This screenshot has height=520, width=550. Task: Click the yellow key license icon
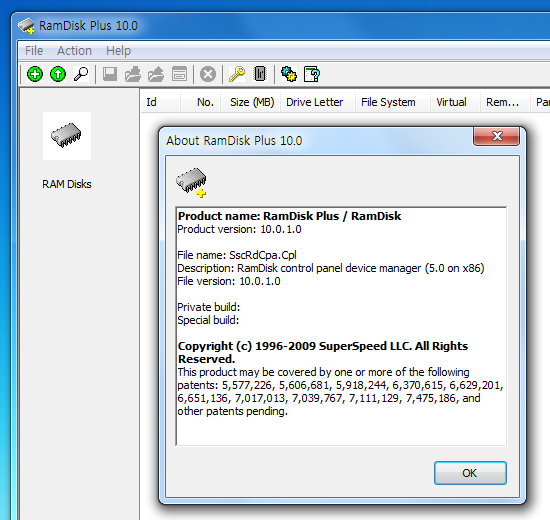(237, 74)
